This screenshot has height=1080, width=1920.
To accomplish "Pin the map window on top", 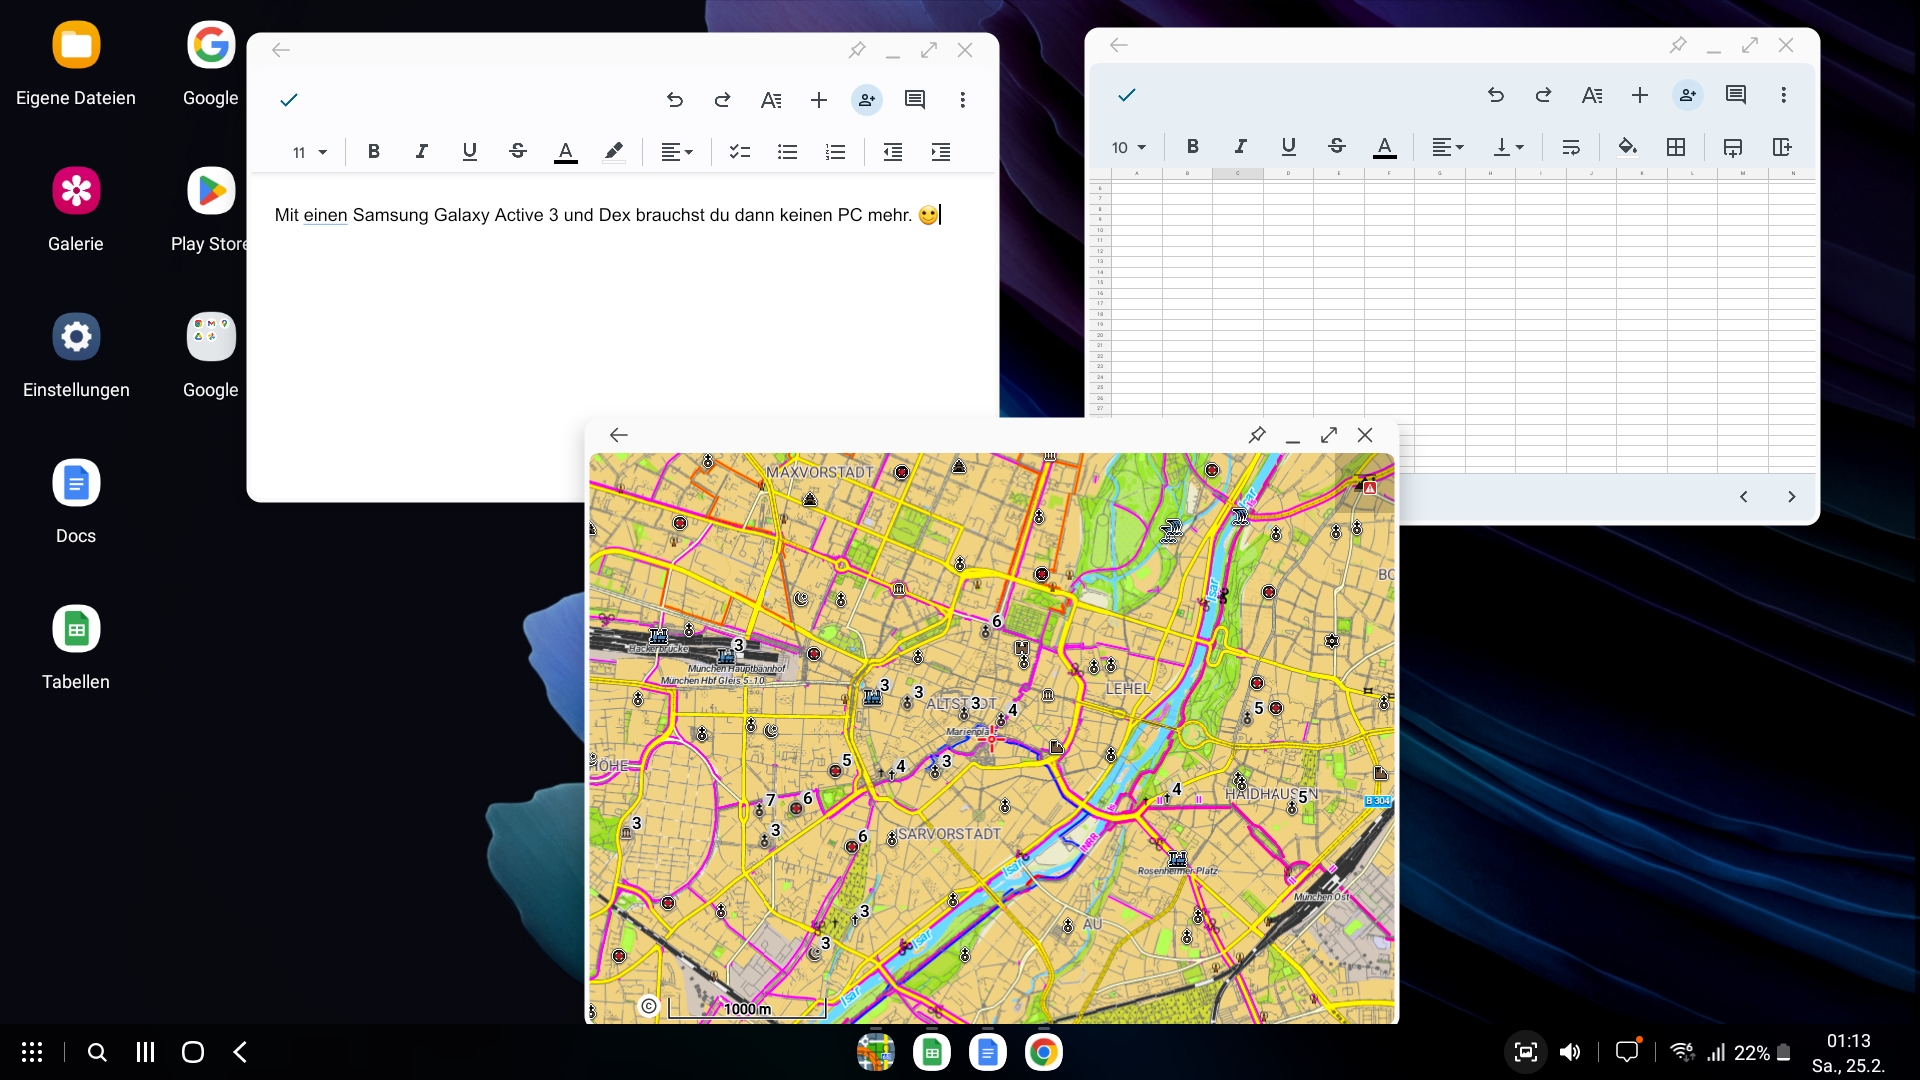I will 1257,435.
